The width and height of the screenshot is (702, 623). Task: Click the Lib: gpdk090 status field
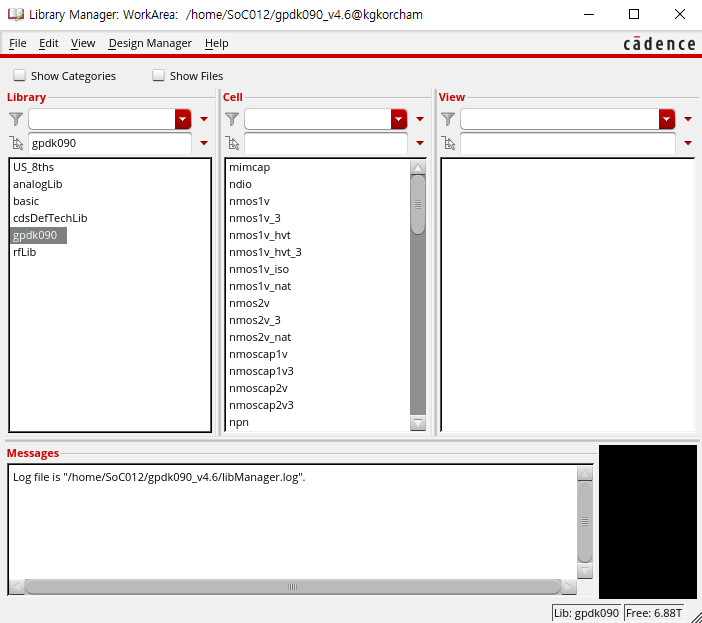click(586, 613)
